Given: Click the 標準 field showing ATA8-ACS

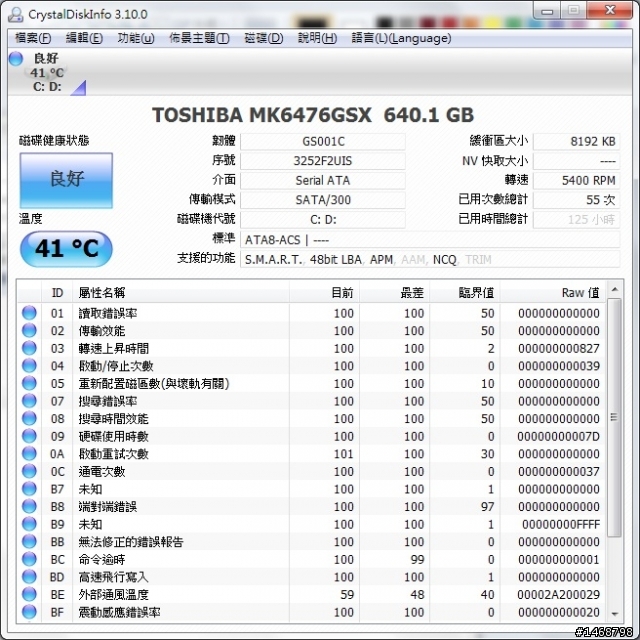Looking at the screenshot, I should click(x=430, y=240).
